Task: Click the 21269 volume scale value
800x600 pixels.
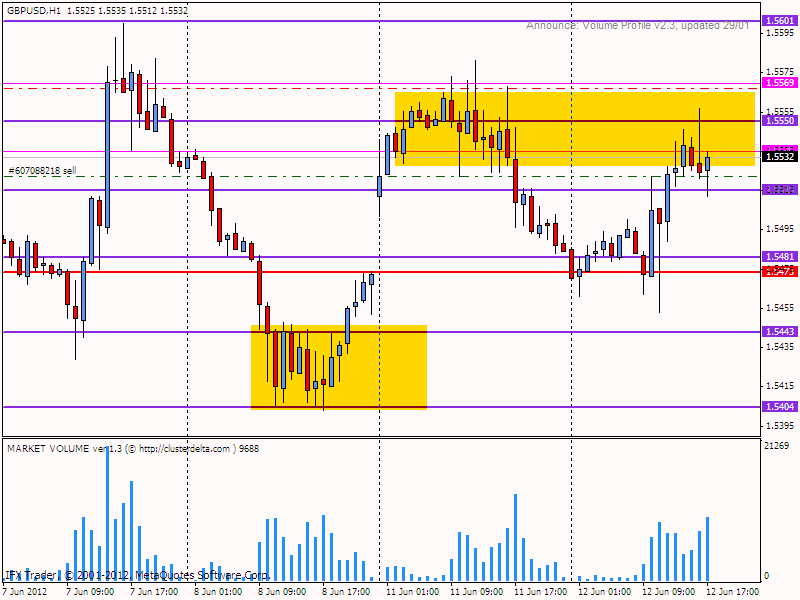Action: 777,446
